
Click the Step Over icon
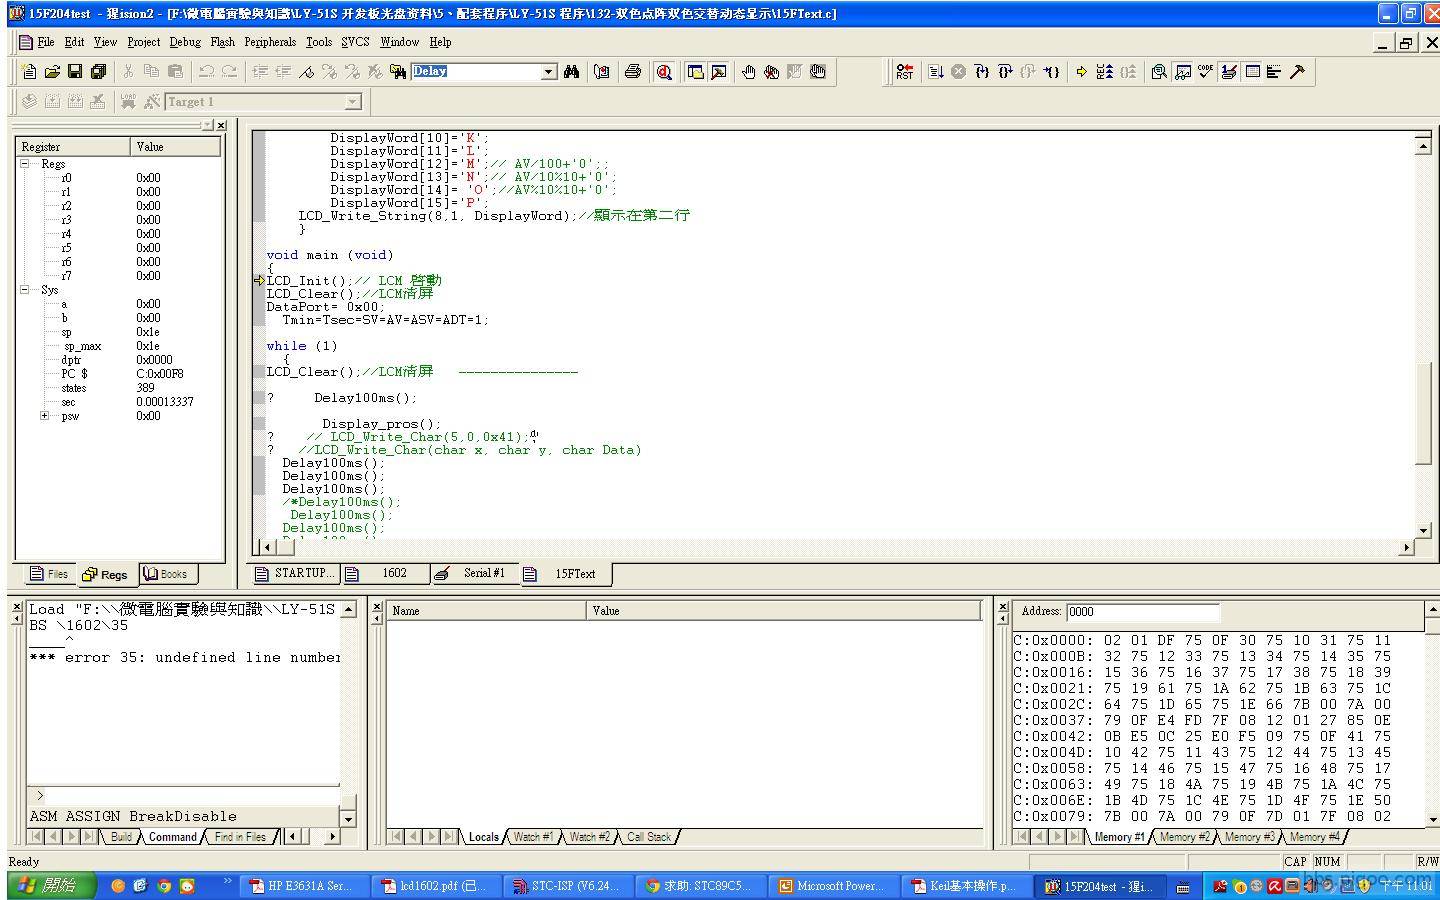pos(1005,71)
